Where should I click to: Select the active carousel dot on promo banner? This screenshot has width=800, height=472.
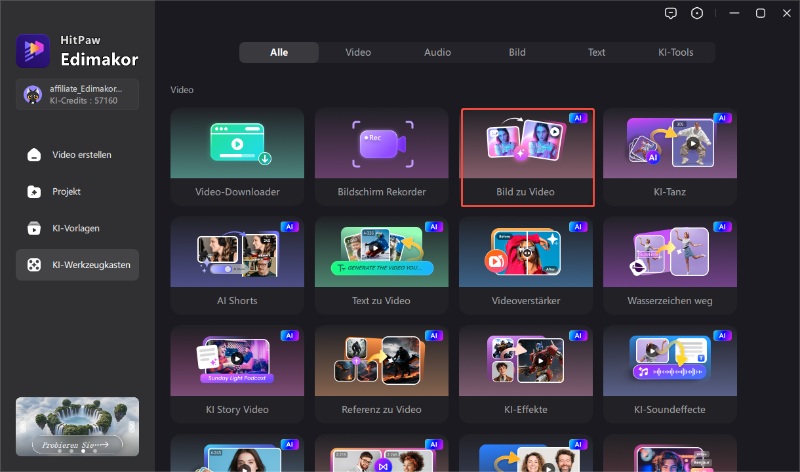point(83,451)
